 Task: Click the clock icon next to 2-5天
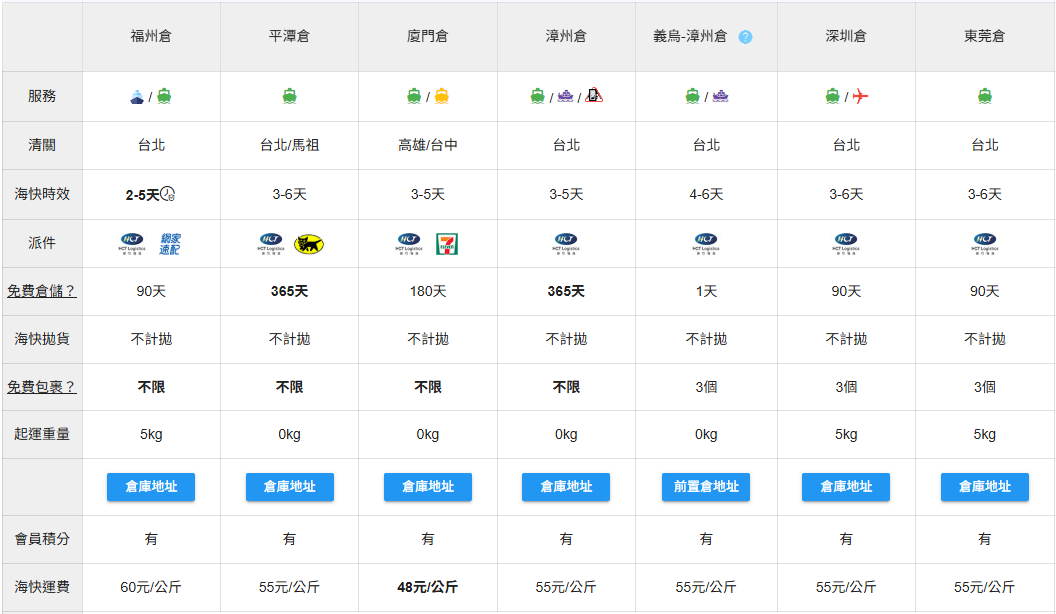pyautogui.click(x=168, y=194)
